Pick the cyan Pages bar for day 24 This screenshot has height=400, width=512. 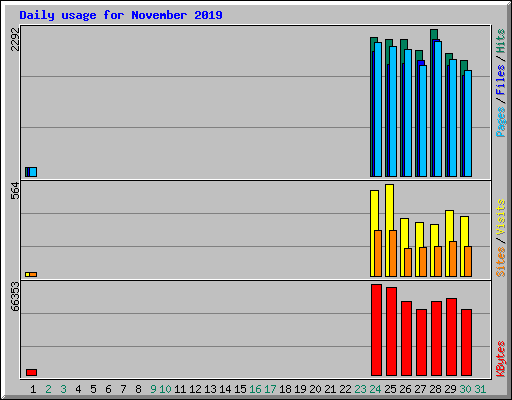click(378, 109)
